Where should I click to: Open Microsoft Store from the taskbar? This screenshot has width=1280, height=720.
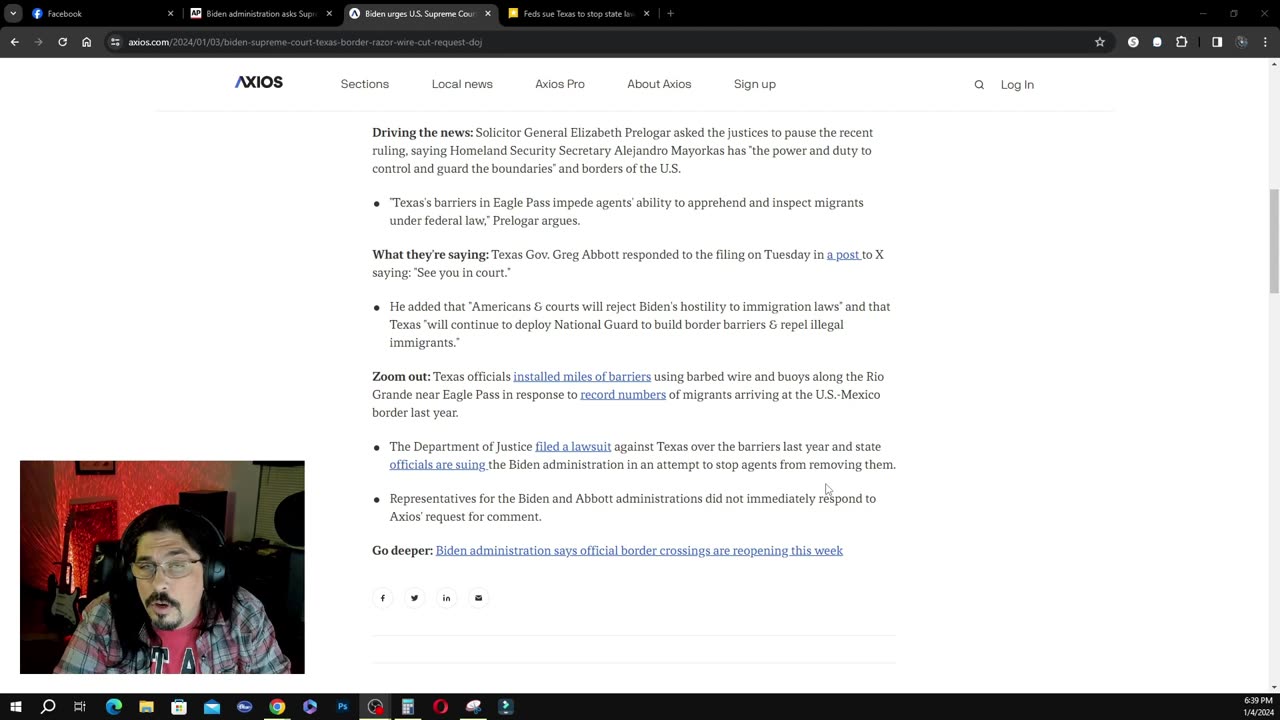click(179, 707)
